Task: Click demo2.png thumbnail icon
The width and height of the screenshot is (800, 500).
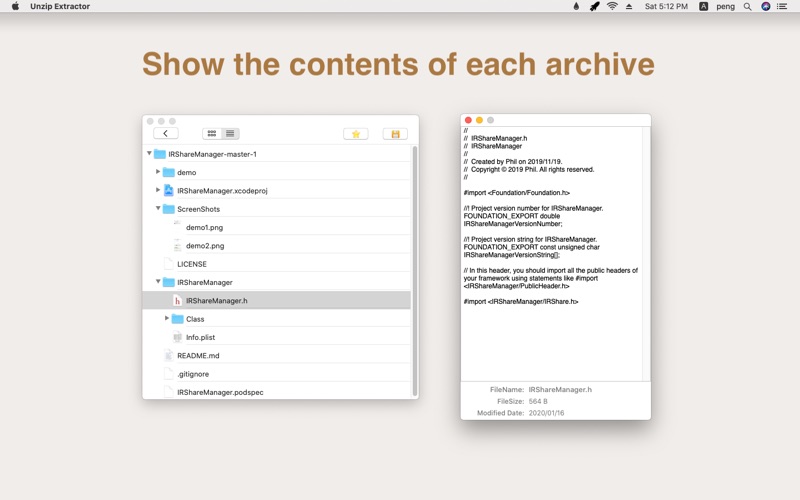Action: 177,245
